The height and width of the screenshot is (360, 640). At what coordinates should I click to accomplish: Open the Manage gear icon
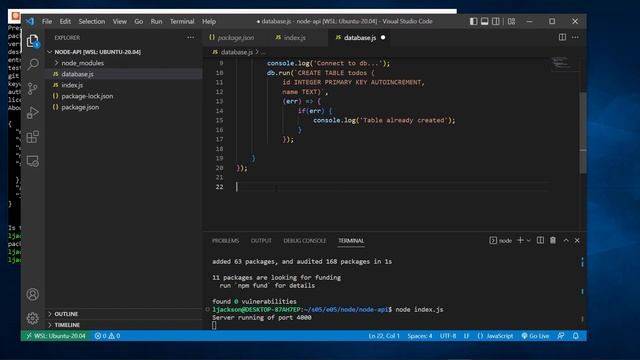[33, 318]
